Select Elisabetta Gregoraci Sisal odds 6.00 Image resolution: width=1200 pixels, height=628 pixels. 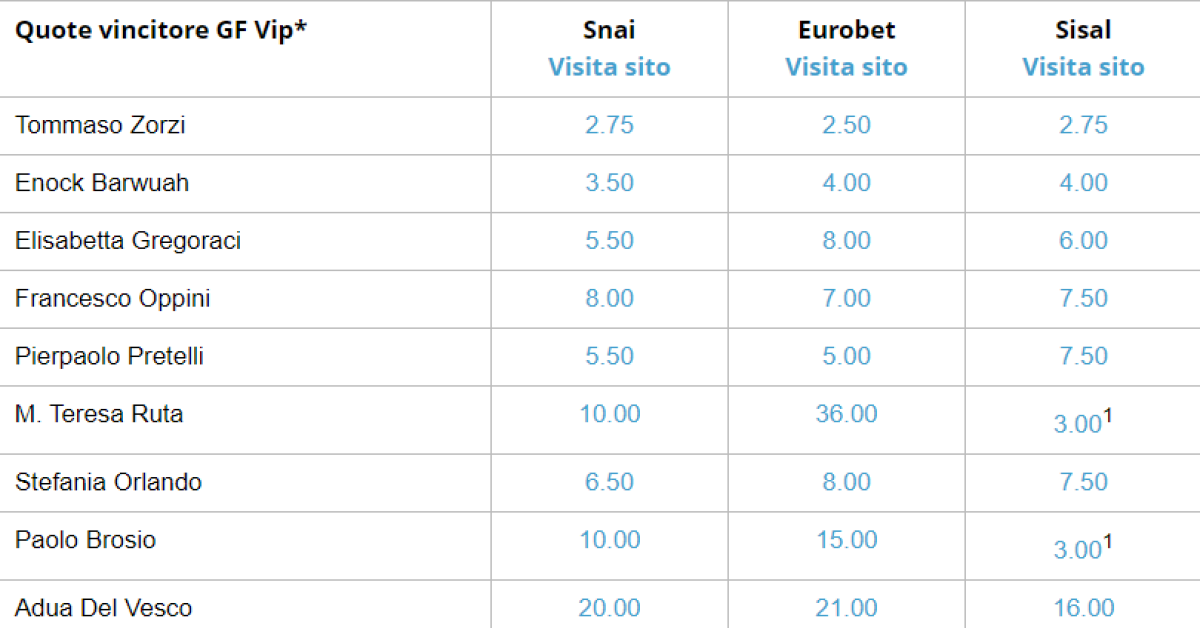click(x=1083, y=241)
